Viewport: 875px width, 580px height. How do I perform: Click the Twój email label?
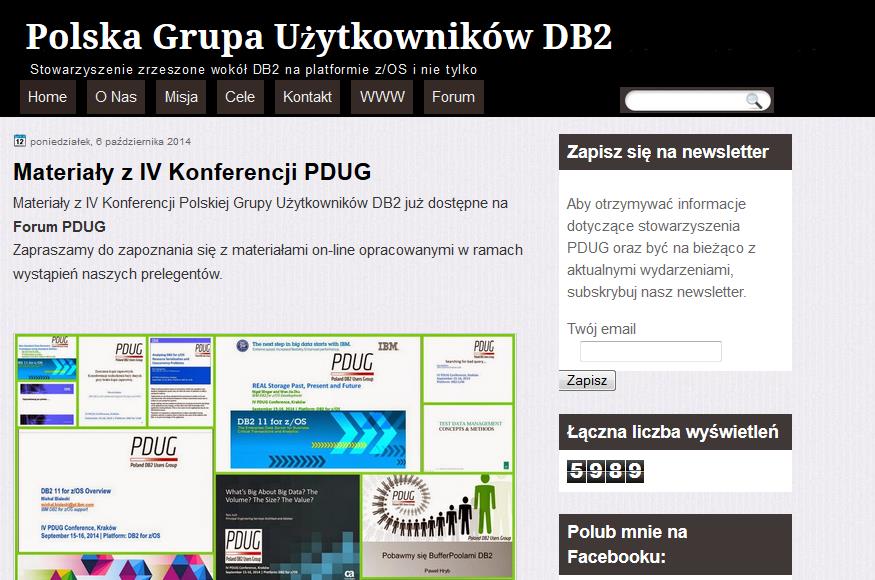(602, 329)
